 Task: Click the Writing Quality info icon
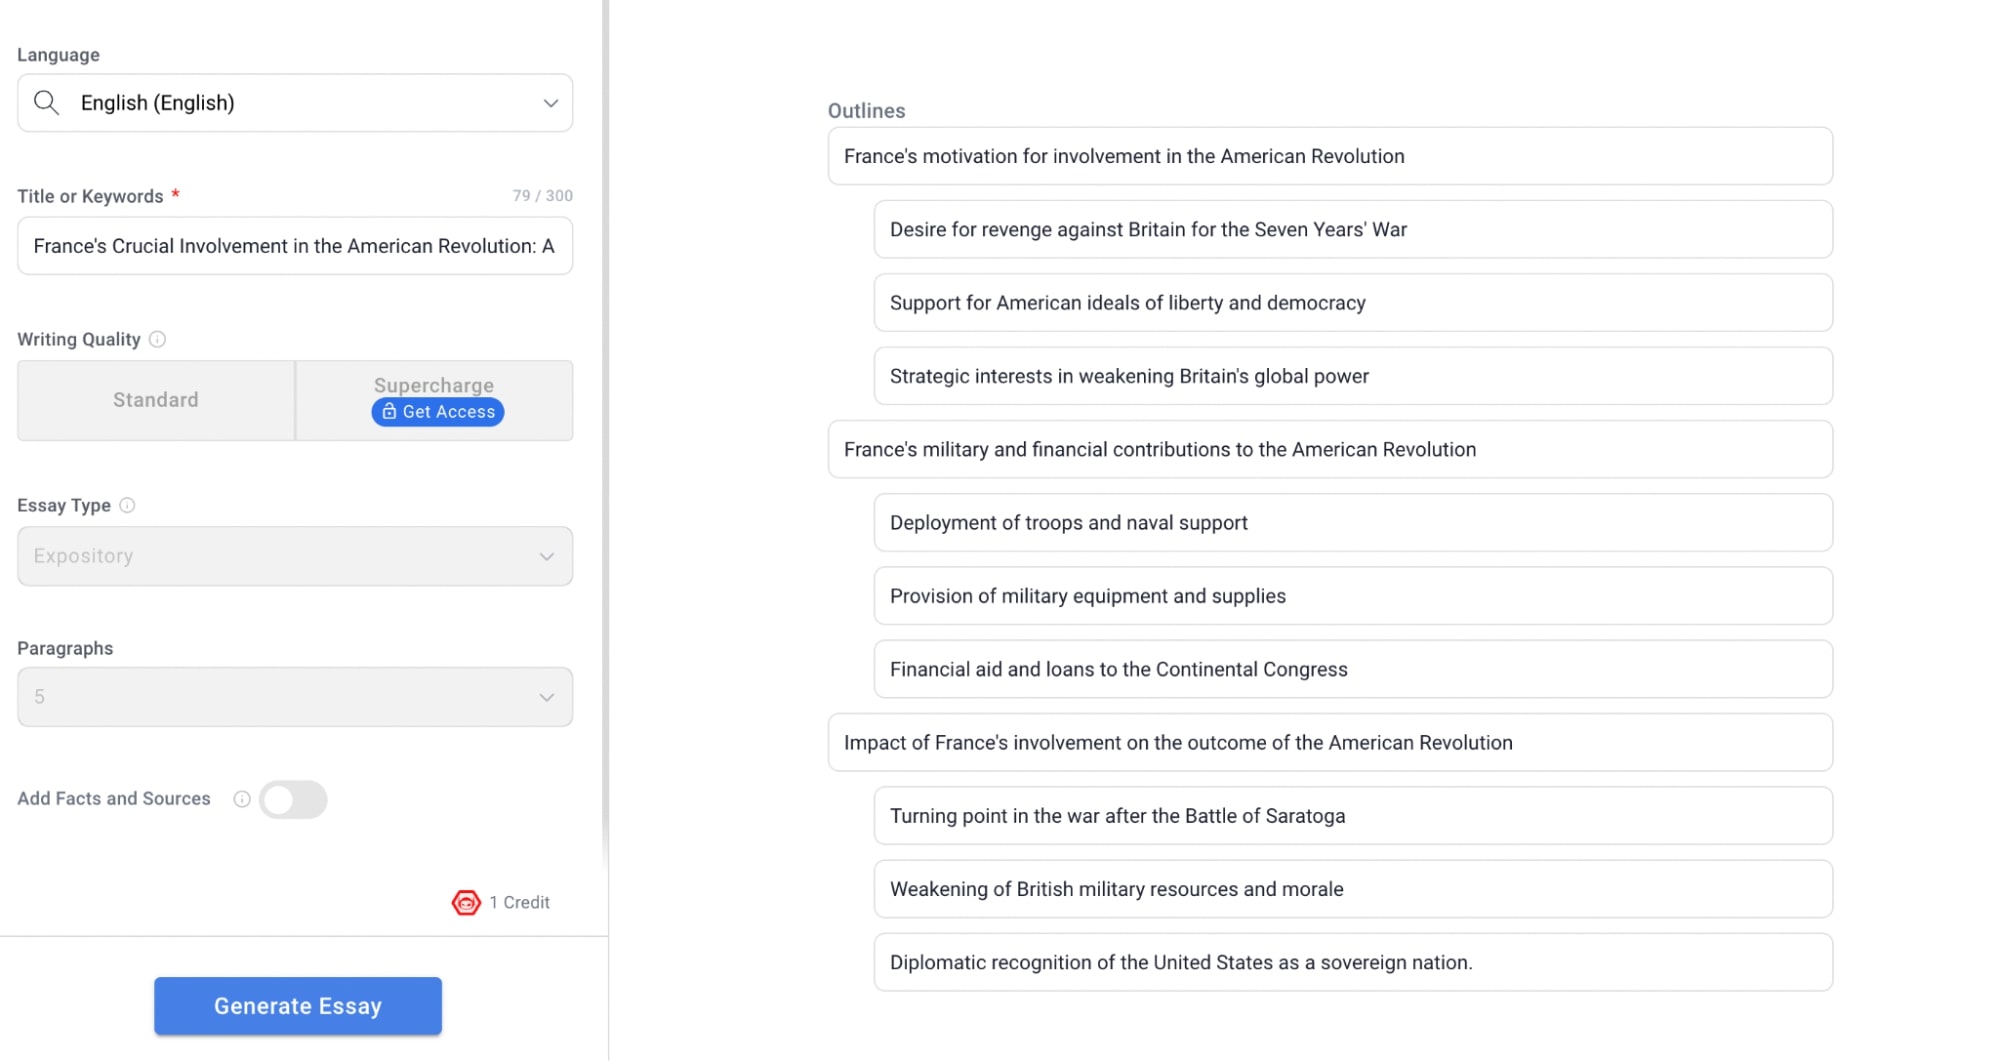(157, 340)
